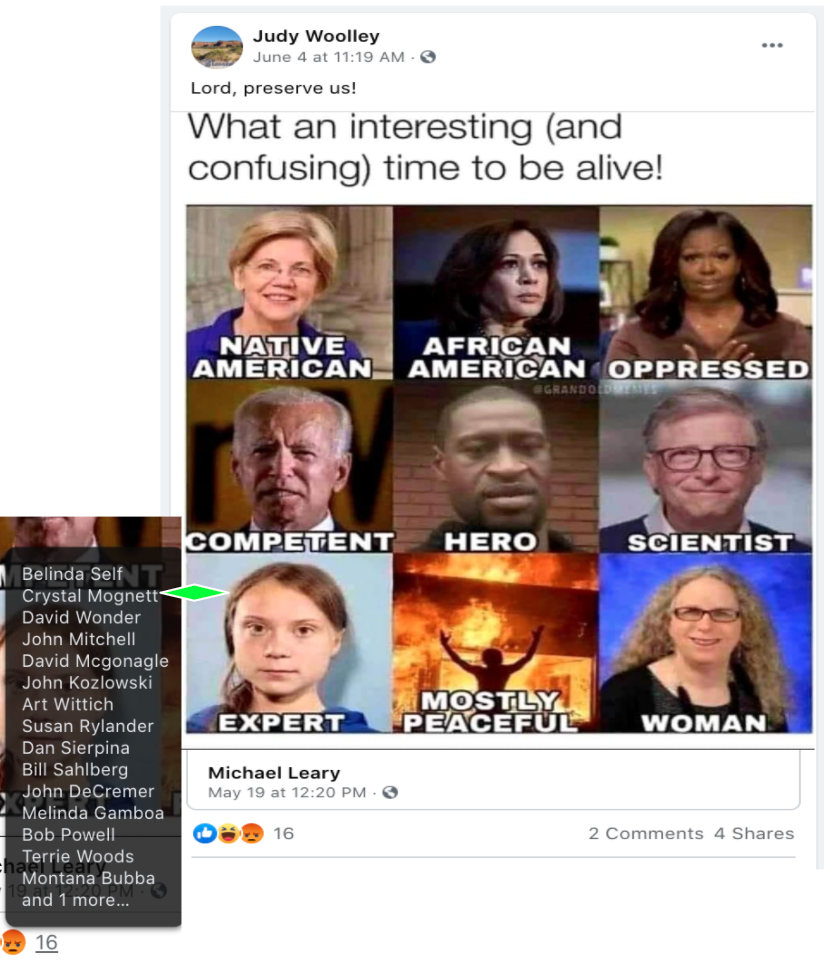824x968 pixels.
Task: View the 4 Shares link
Action: click(754, 833)
